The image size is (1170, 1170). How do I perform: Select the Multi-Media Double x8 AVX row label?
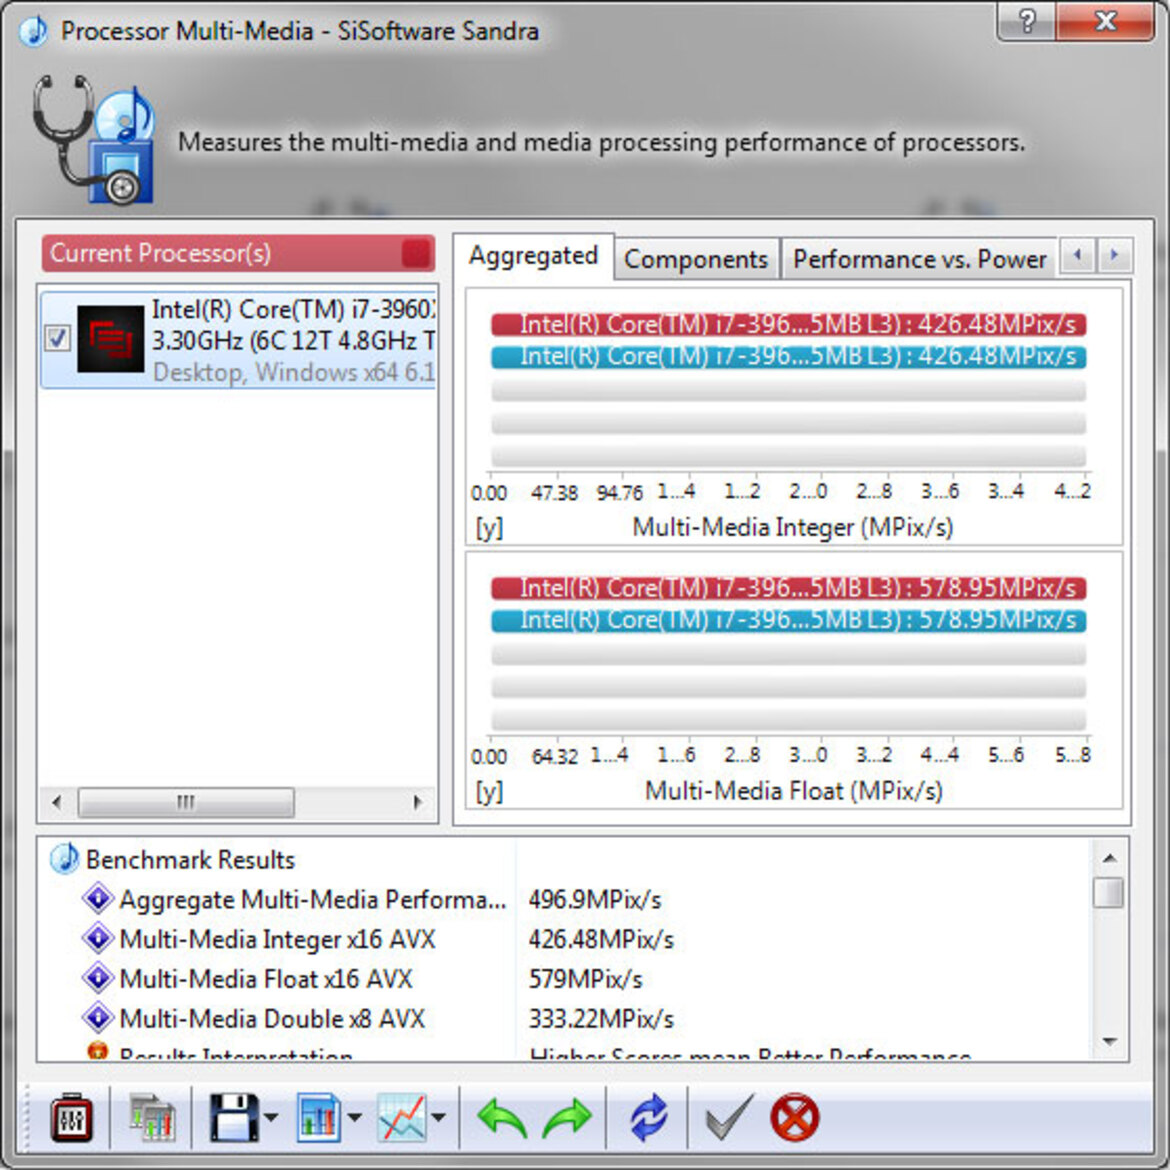pyautogui.click(x=272, y=1018)
